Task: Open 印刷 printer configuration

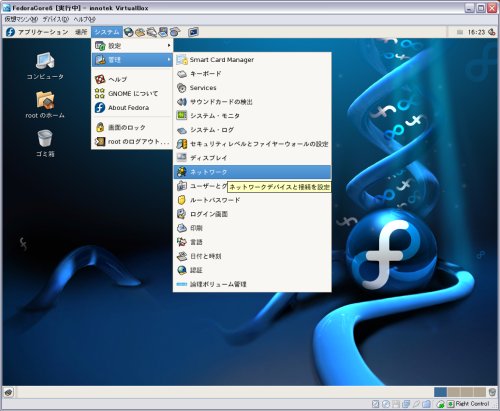Action: click(252, 228)
